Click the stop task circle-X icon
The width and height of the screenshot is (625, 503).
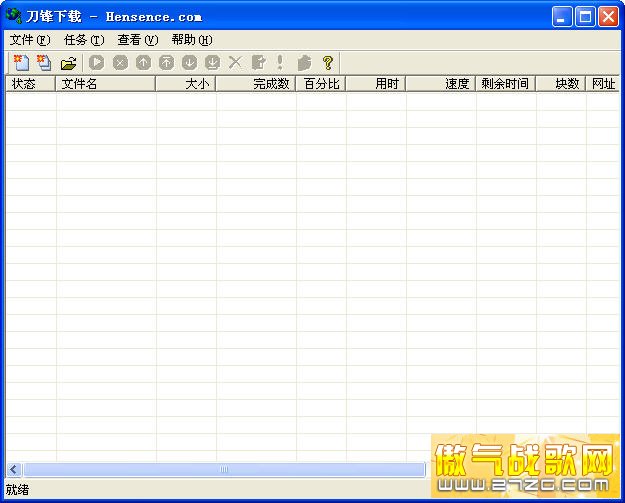click(x=120, y=63)
